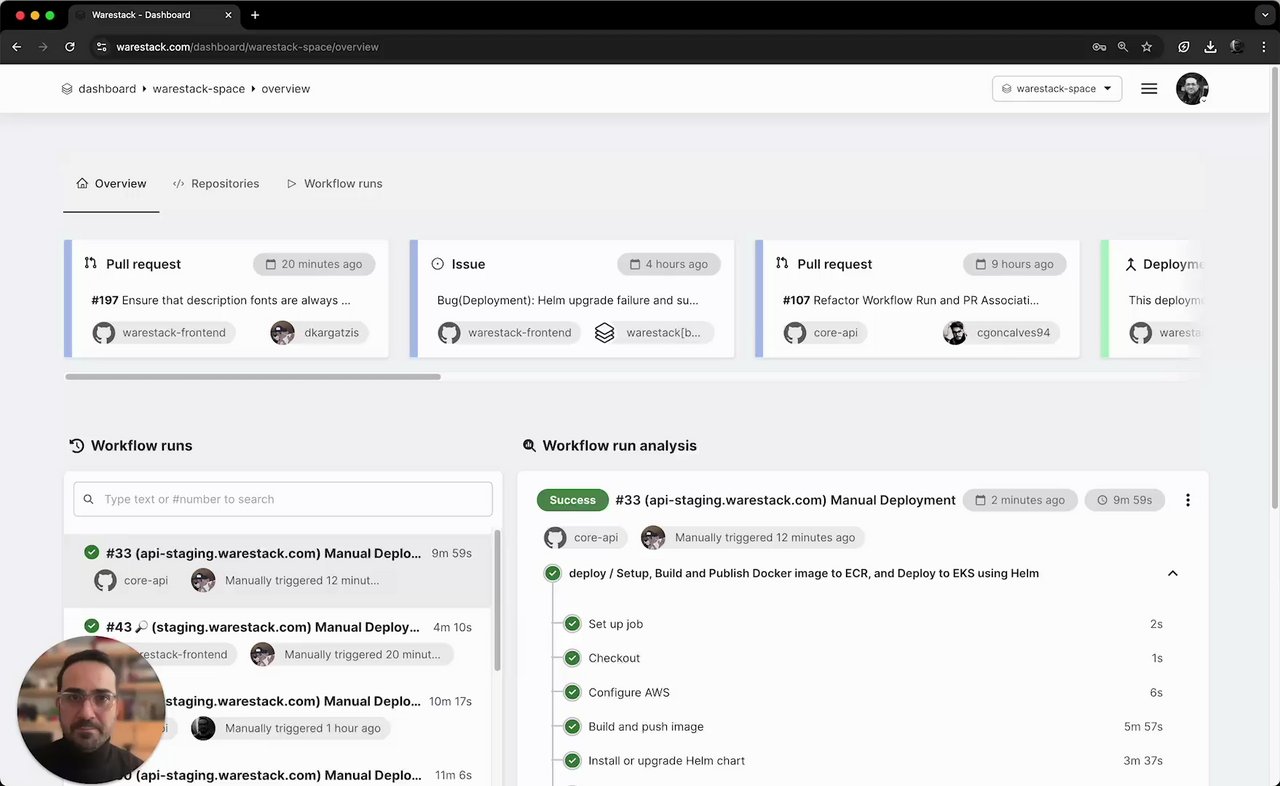The width and height of the screenshot is (1280, 786).
Task: Click the 2 minutes ago chip in analysis
Action: coord(1020,500)
